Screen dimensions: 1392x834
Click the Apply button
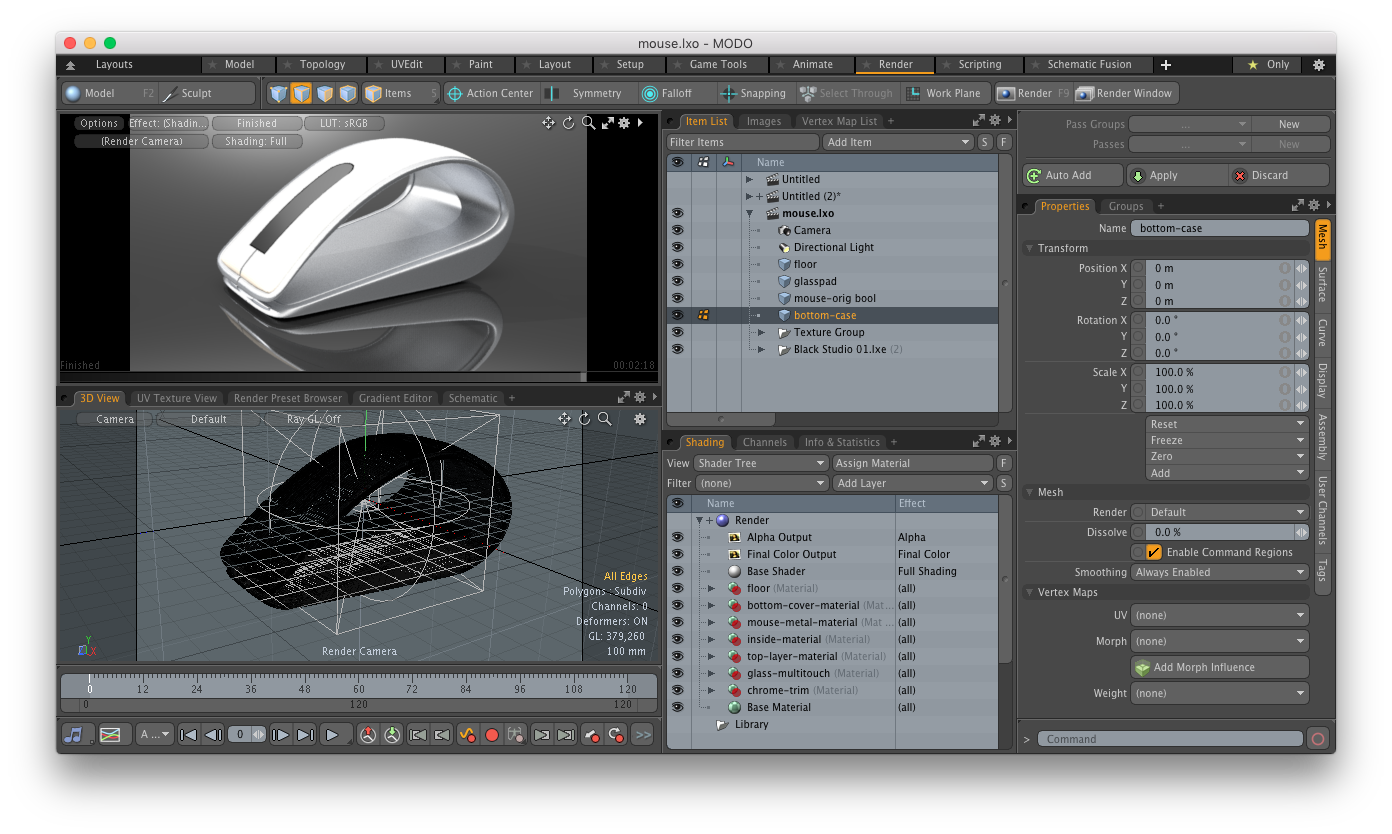point(1176,175)
